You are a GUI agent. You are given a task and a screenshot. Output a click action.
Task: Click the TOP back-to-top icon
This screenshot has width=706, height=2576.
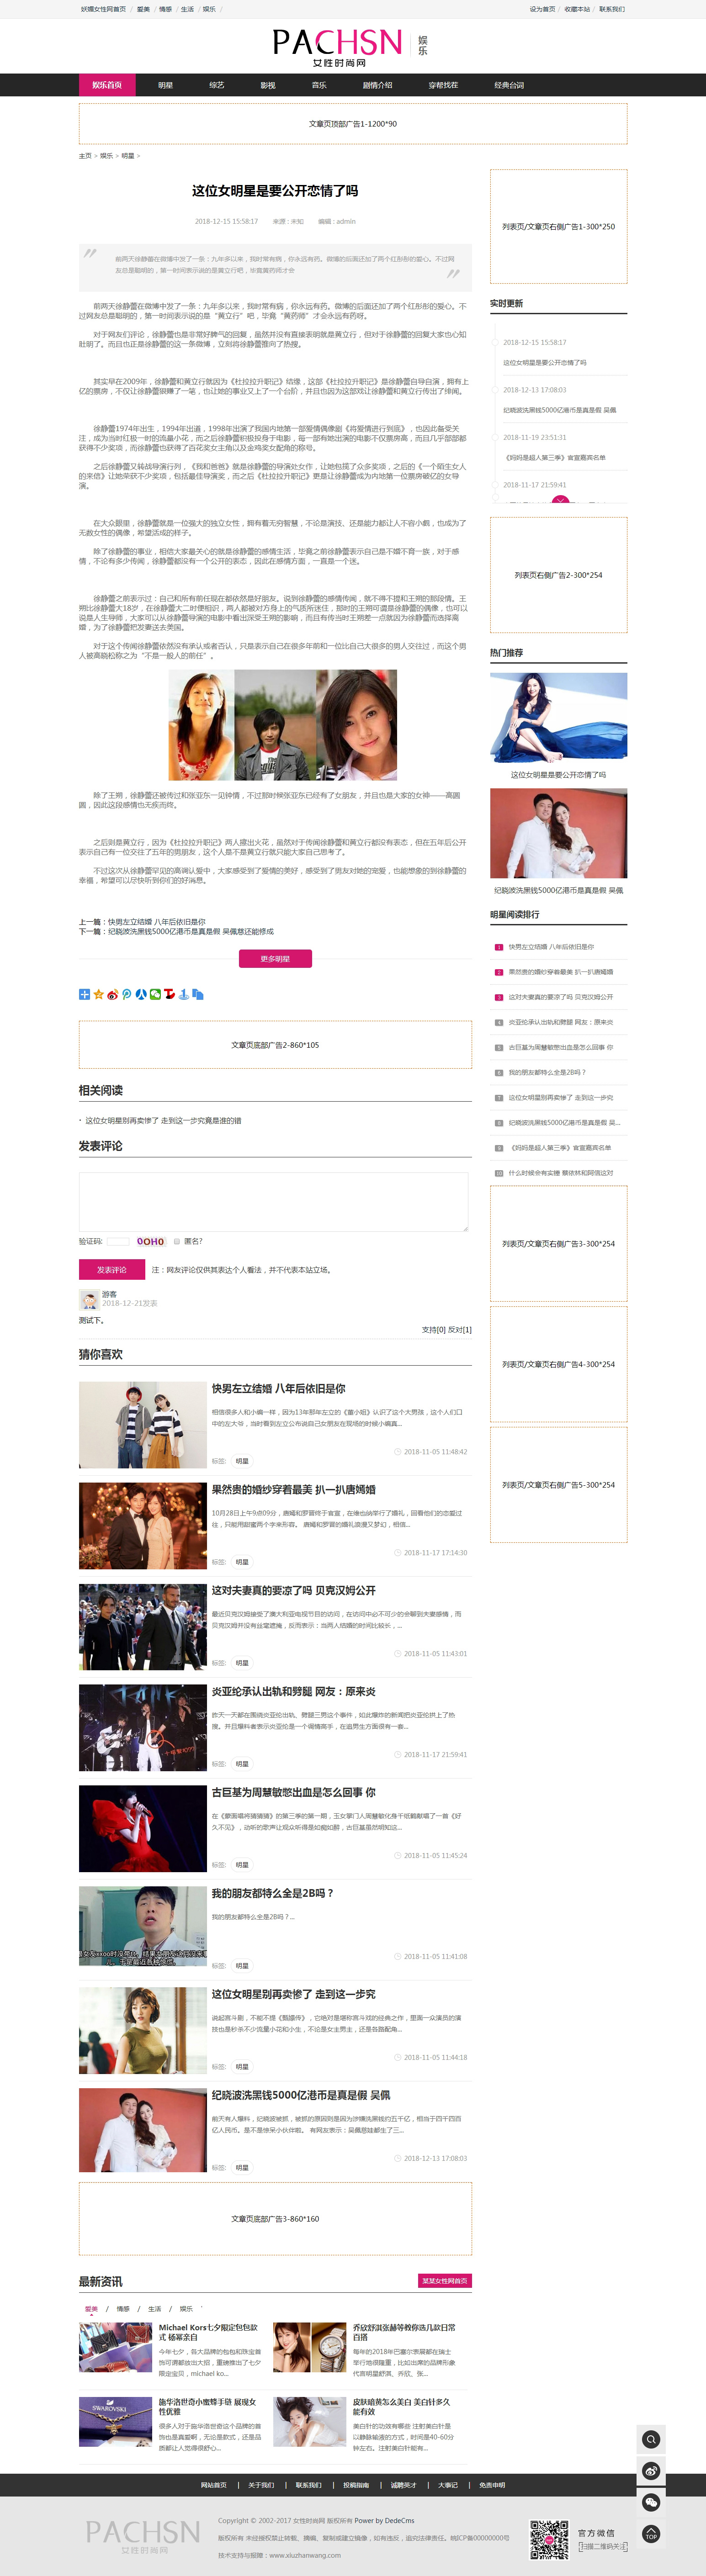[651, 2534]
